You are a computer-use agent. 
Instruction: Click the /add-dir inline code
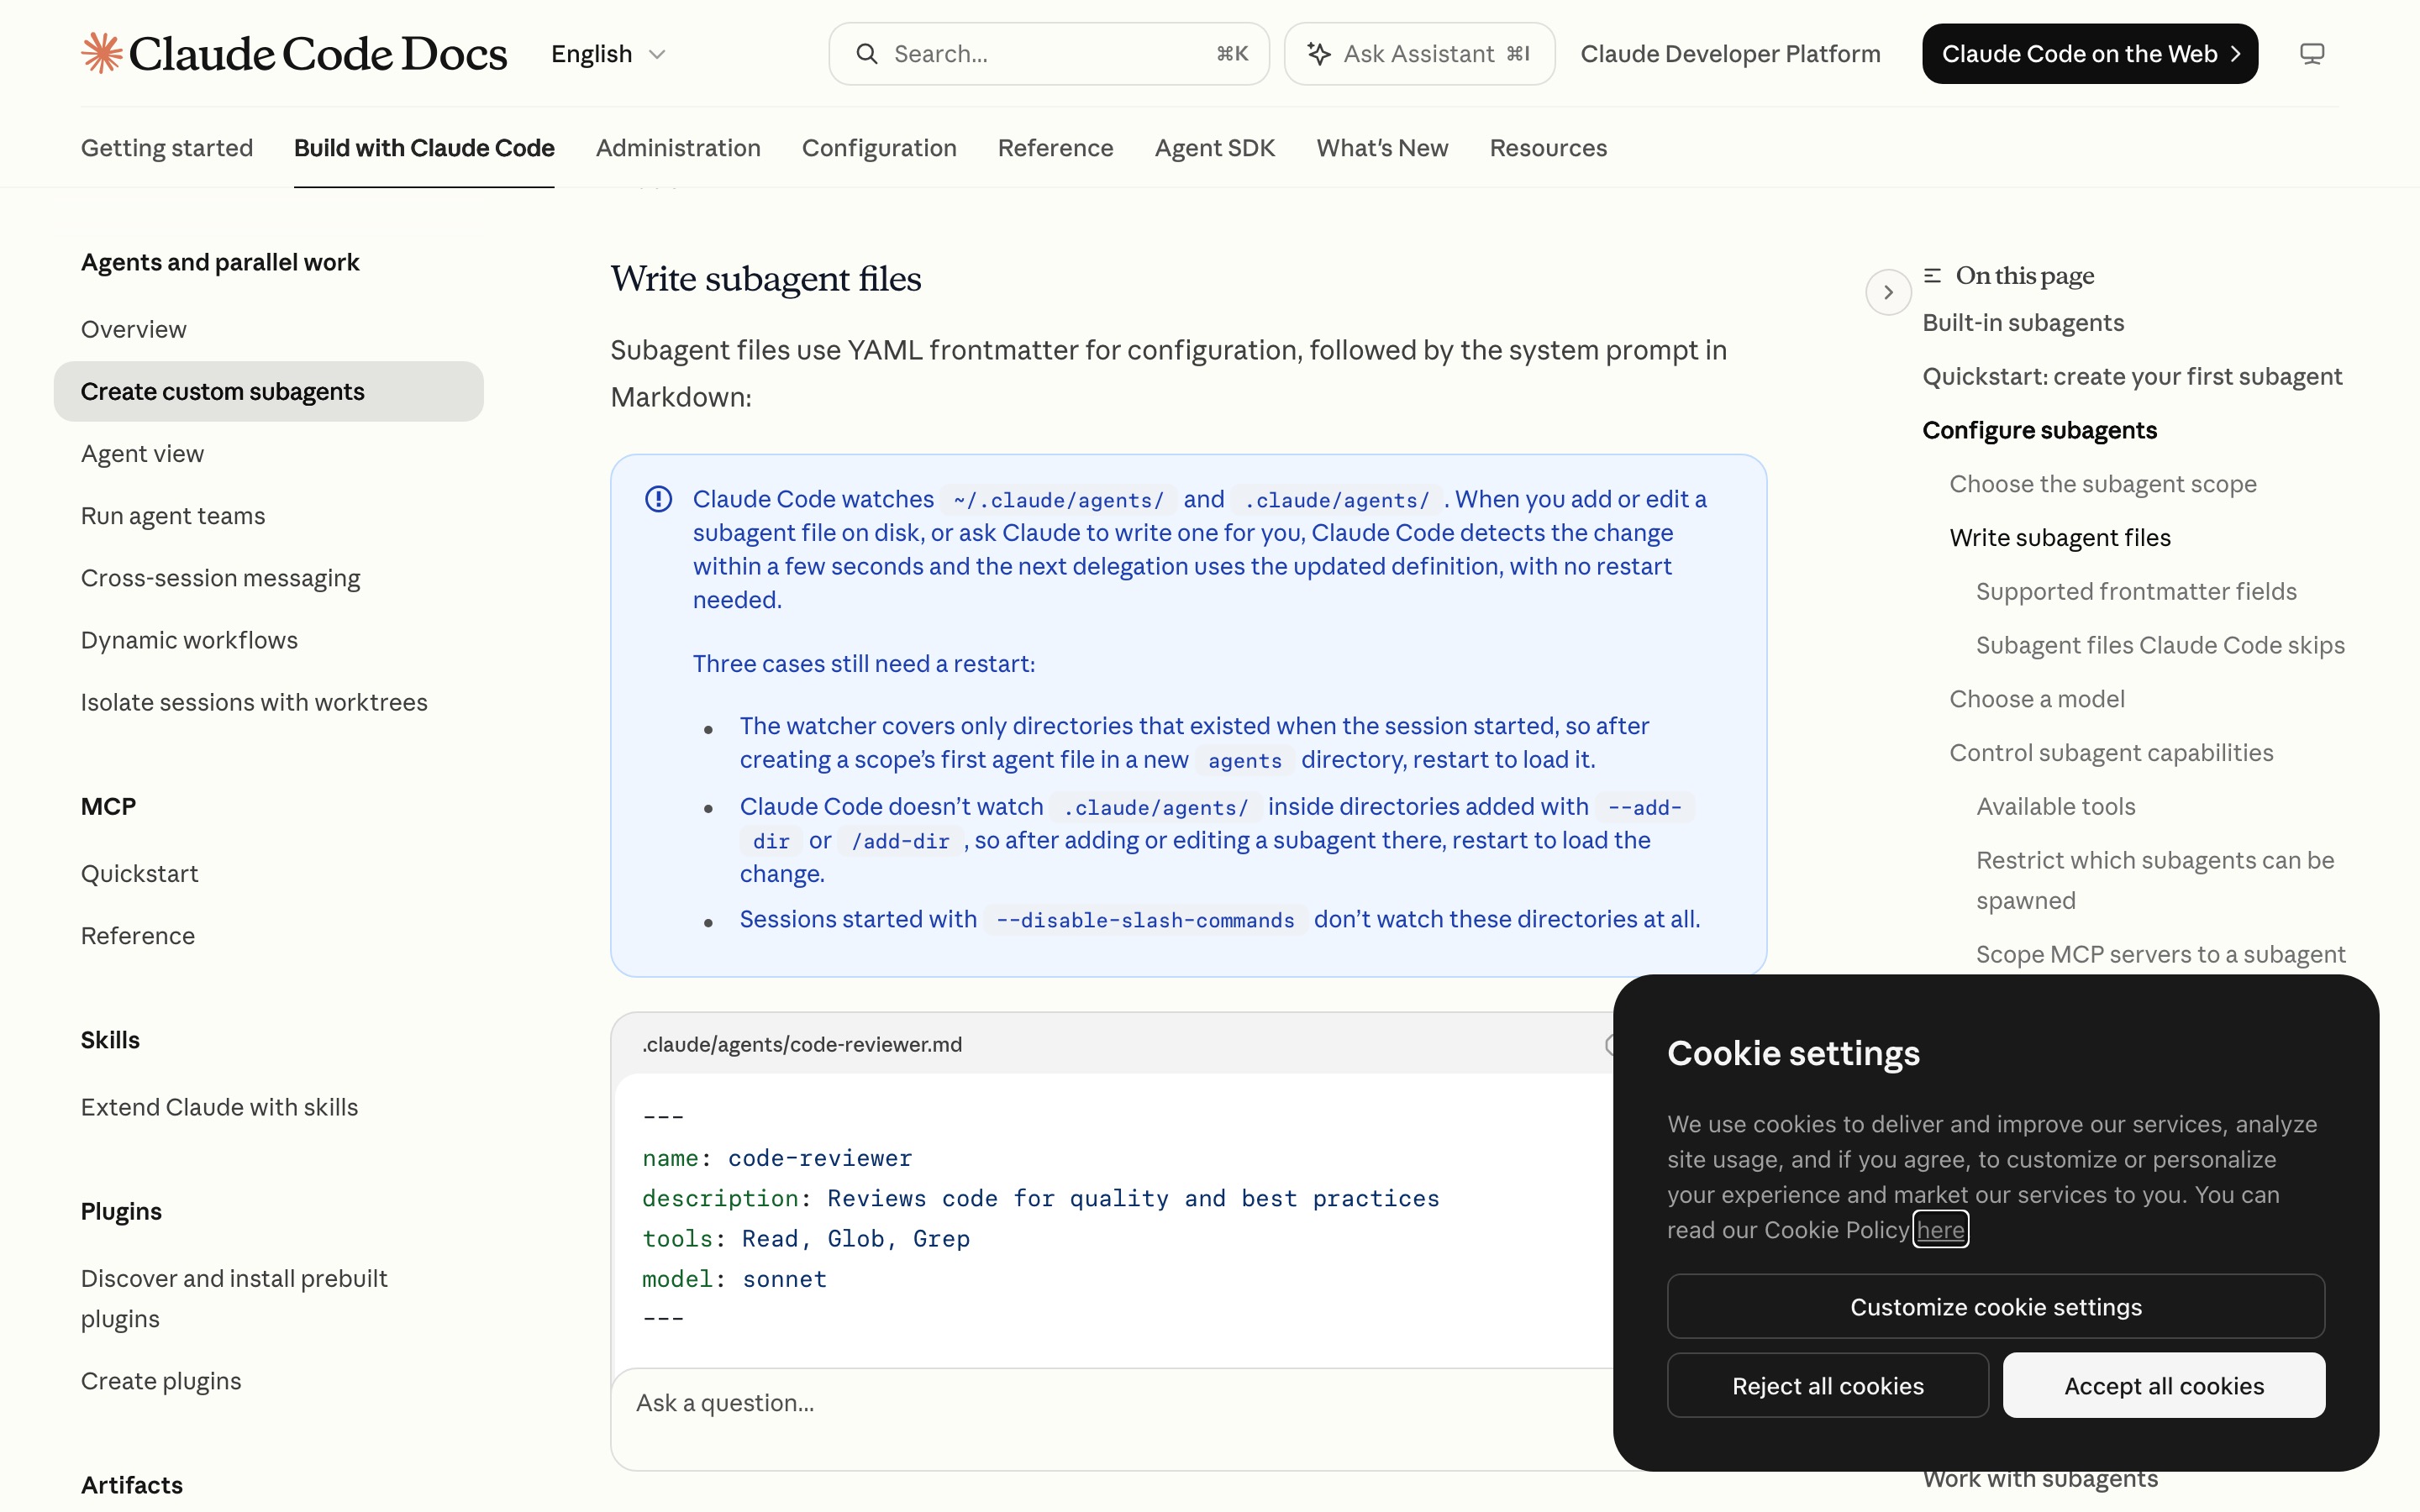pyautogui.click(x=900, y=842)
